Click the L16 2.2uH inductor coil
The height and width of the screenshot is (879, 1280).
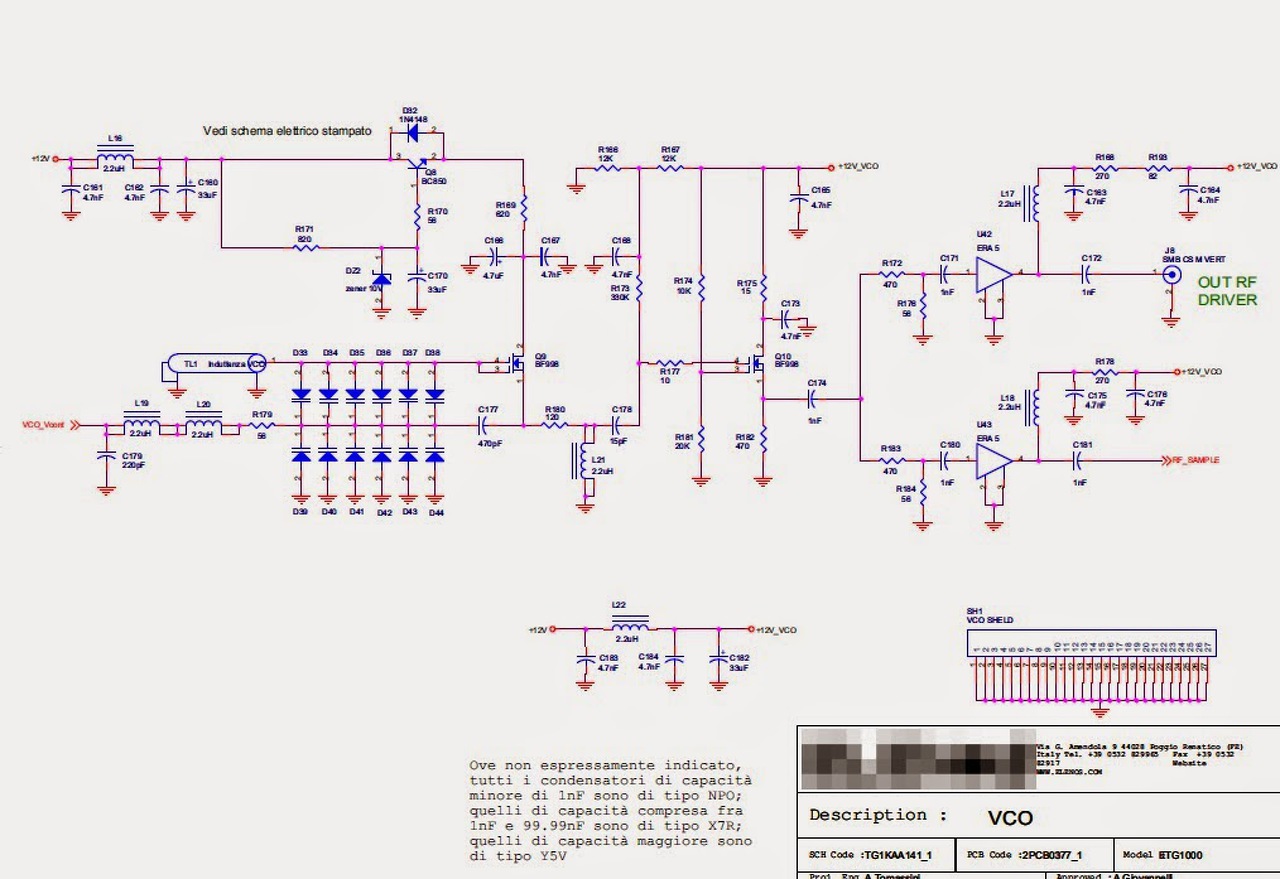point(115,158)
